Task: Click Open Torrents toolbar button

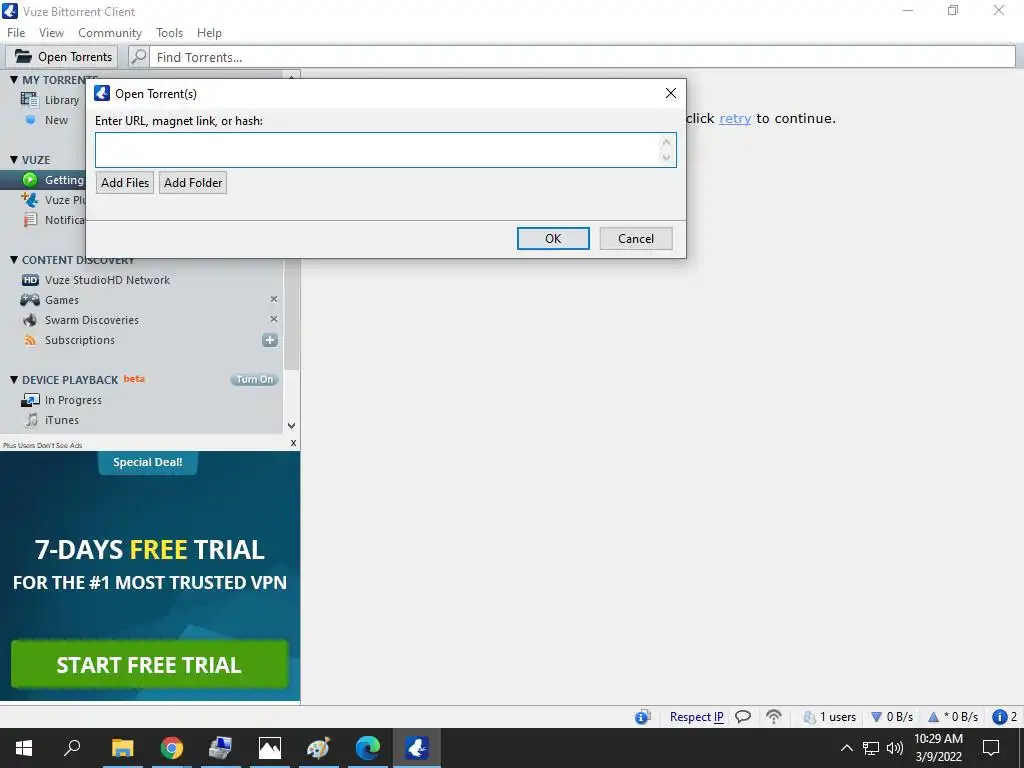Action: pyautogui.click(x=61, y=57)
